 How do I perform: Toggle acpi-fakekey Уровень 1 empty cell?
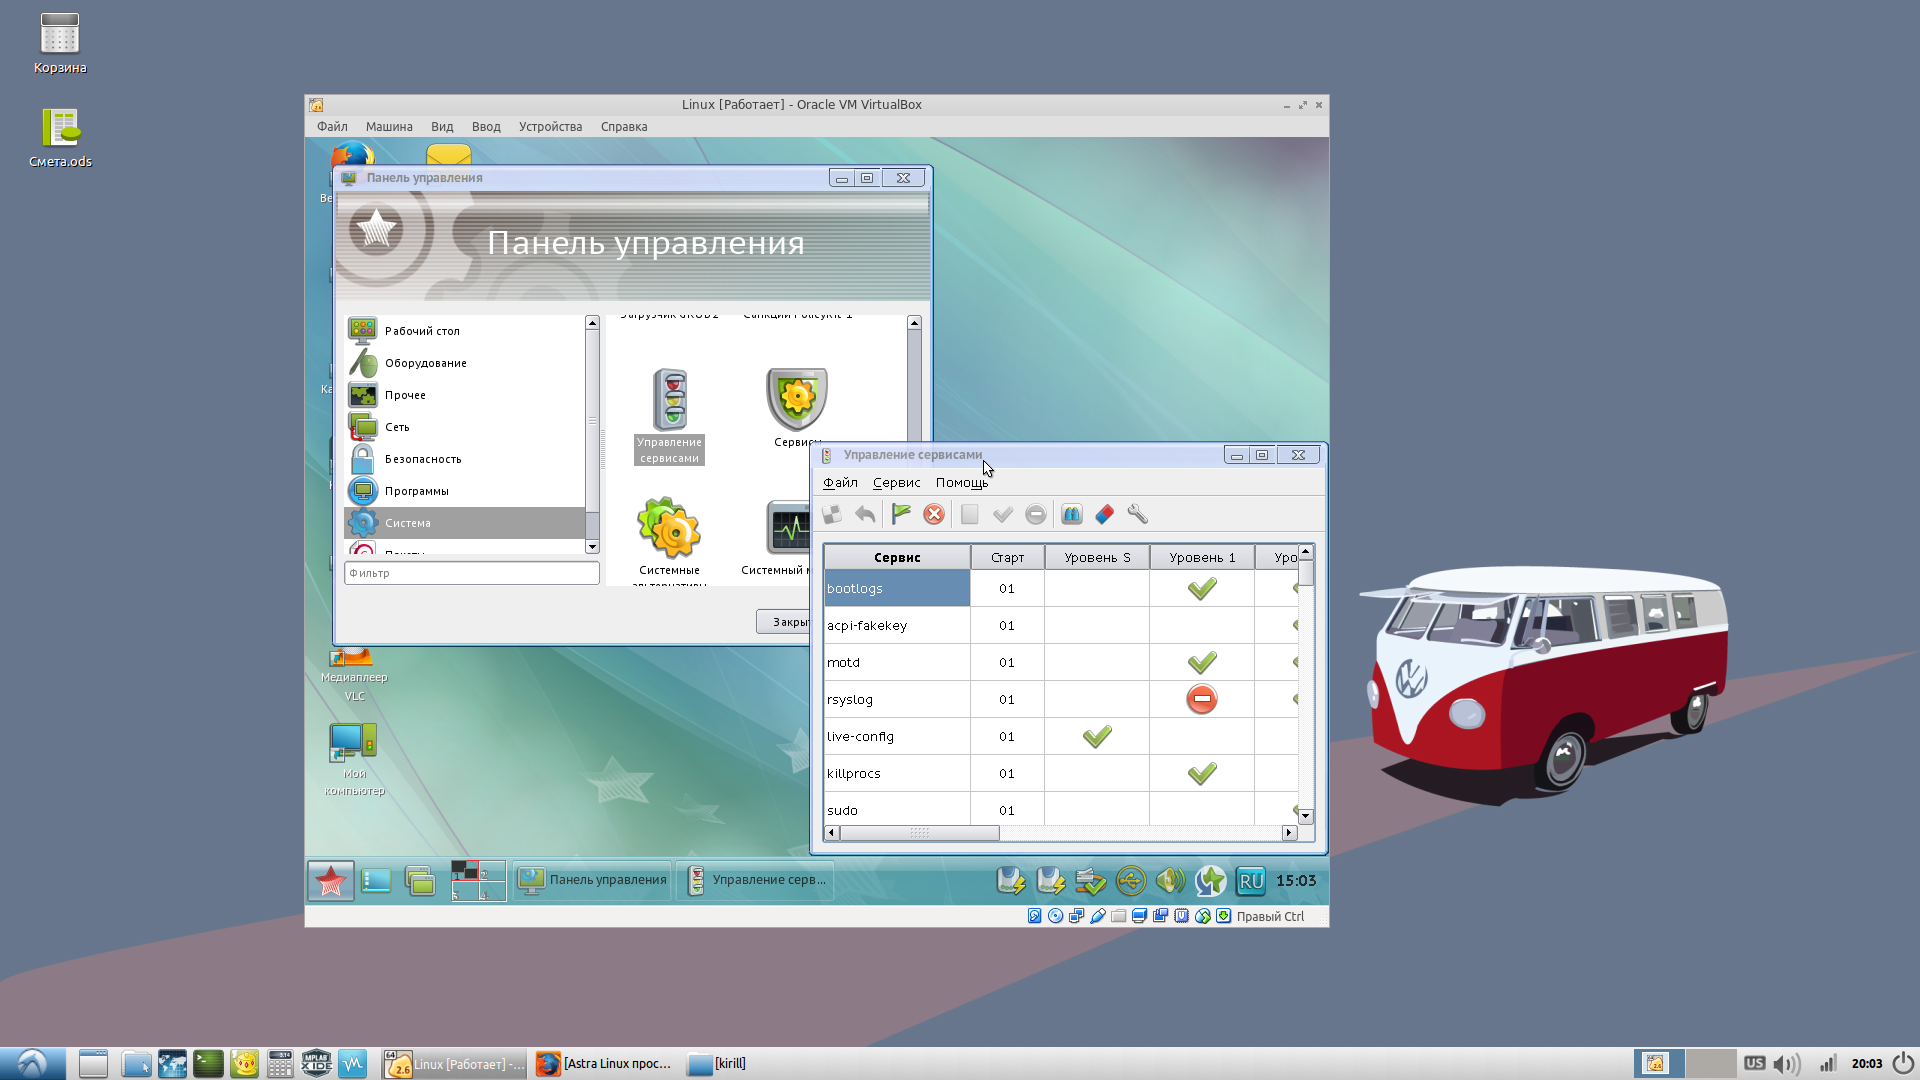1202,625
